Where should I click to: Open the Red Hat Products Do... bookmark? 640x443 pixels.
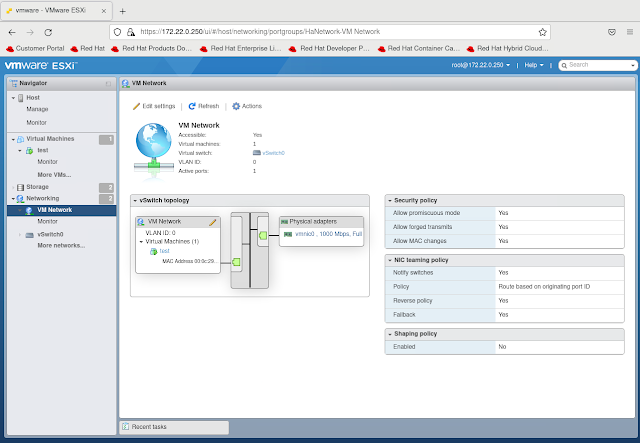151,49
